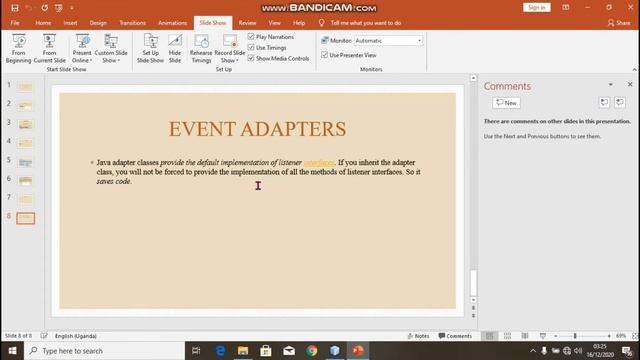
Task: Go to Previous comment icon
Action: click(x=604, y=102)
